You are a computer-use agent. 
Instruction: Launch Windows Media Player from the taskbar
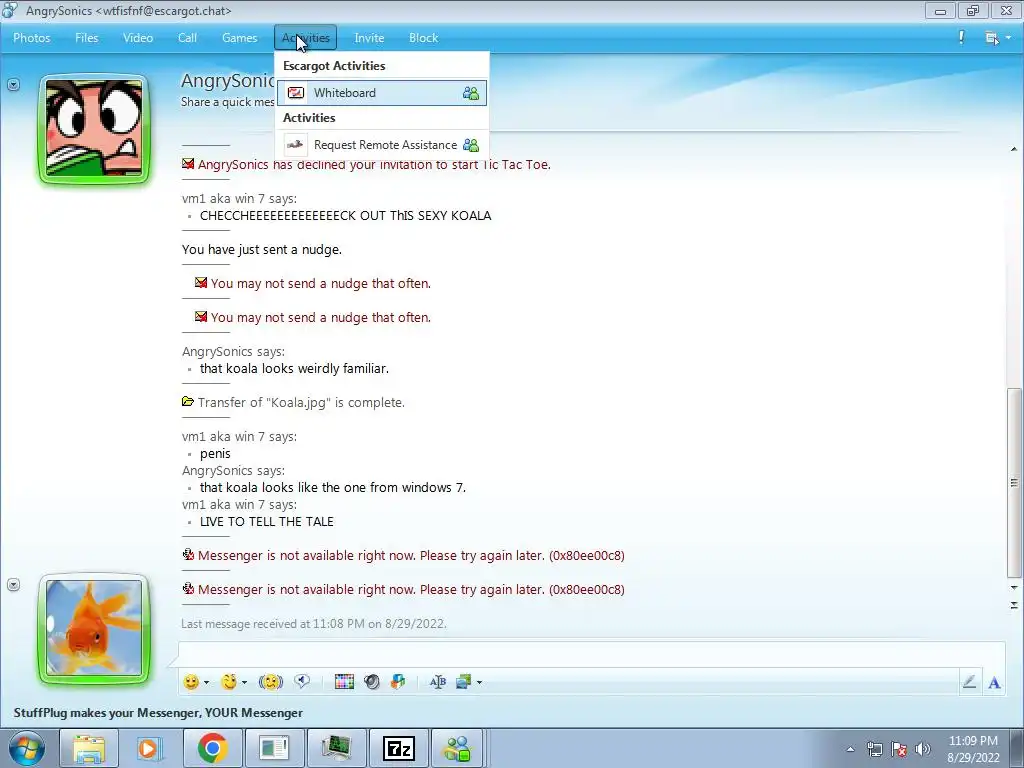tap(150, 748)
